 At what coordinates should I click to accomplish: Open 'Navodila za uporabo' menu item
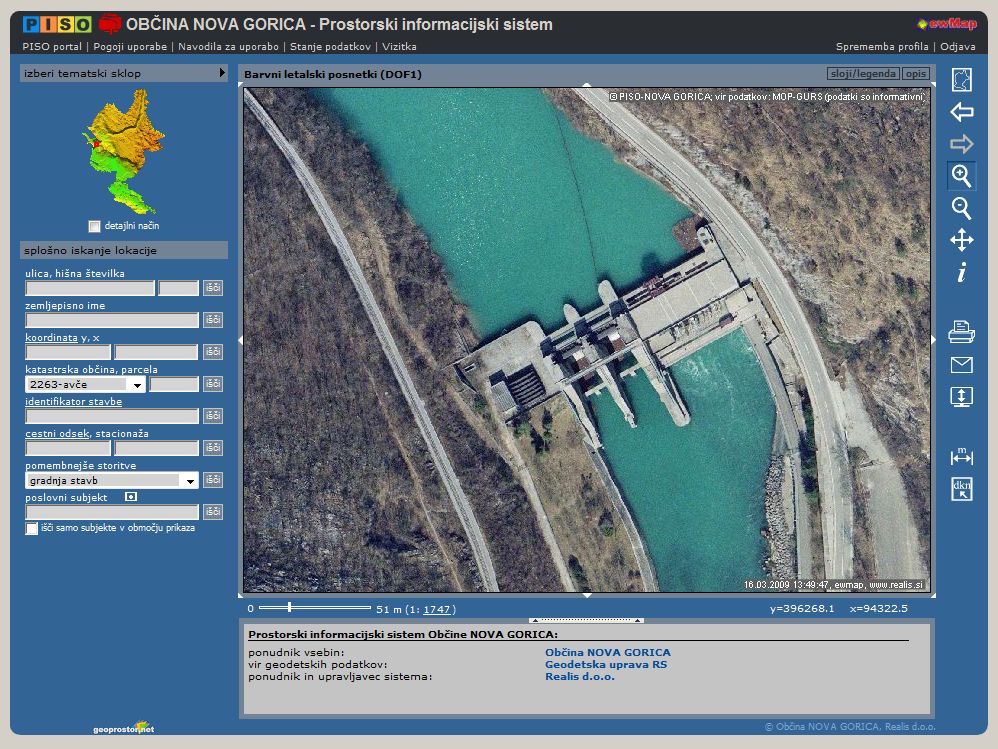click(230, 46)
